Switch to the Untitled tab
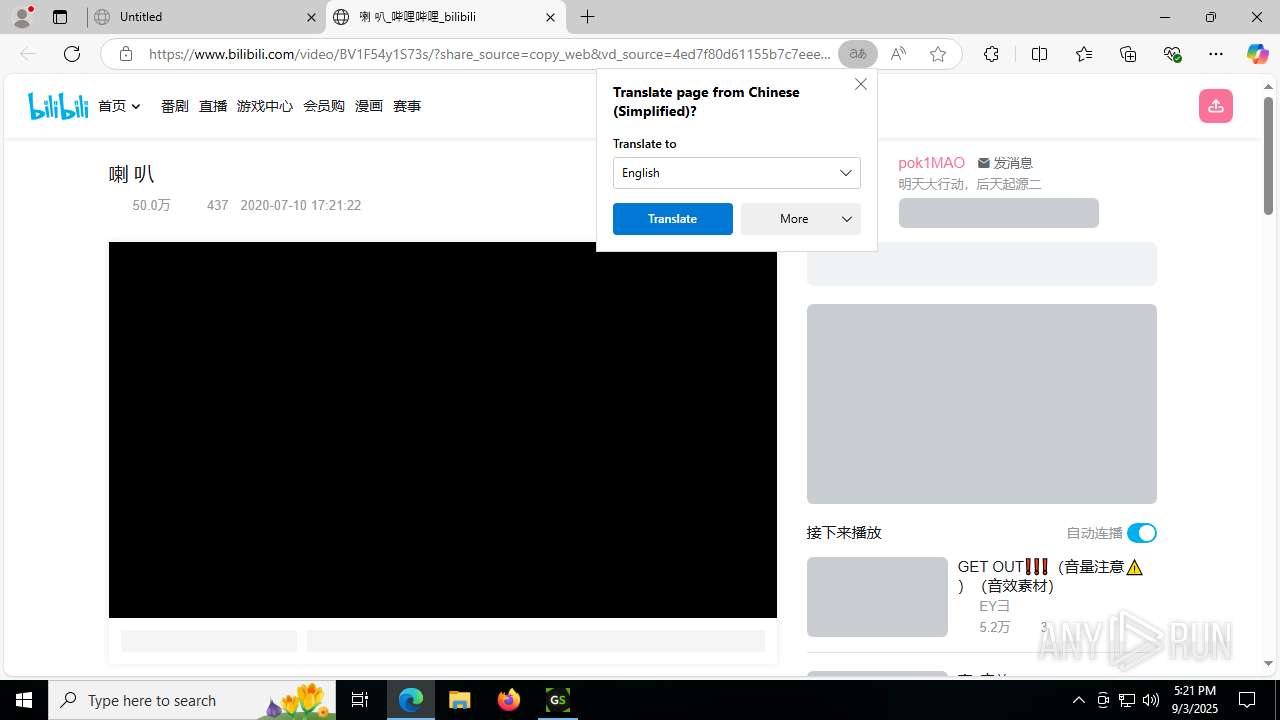Image resolution: width=1280 pixels, height=720 pixels. pyautogui.click(x=206, y=17)
